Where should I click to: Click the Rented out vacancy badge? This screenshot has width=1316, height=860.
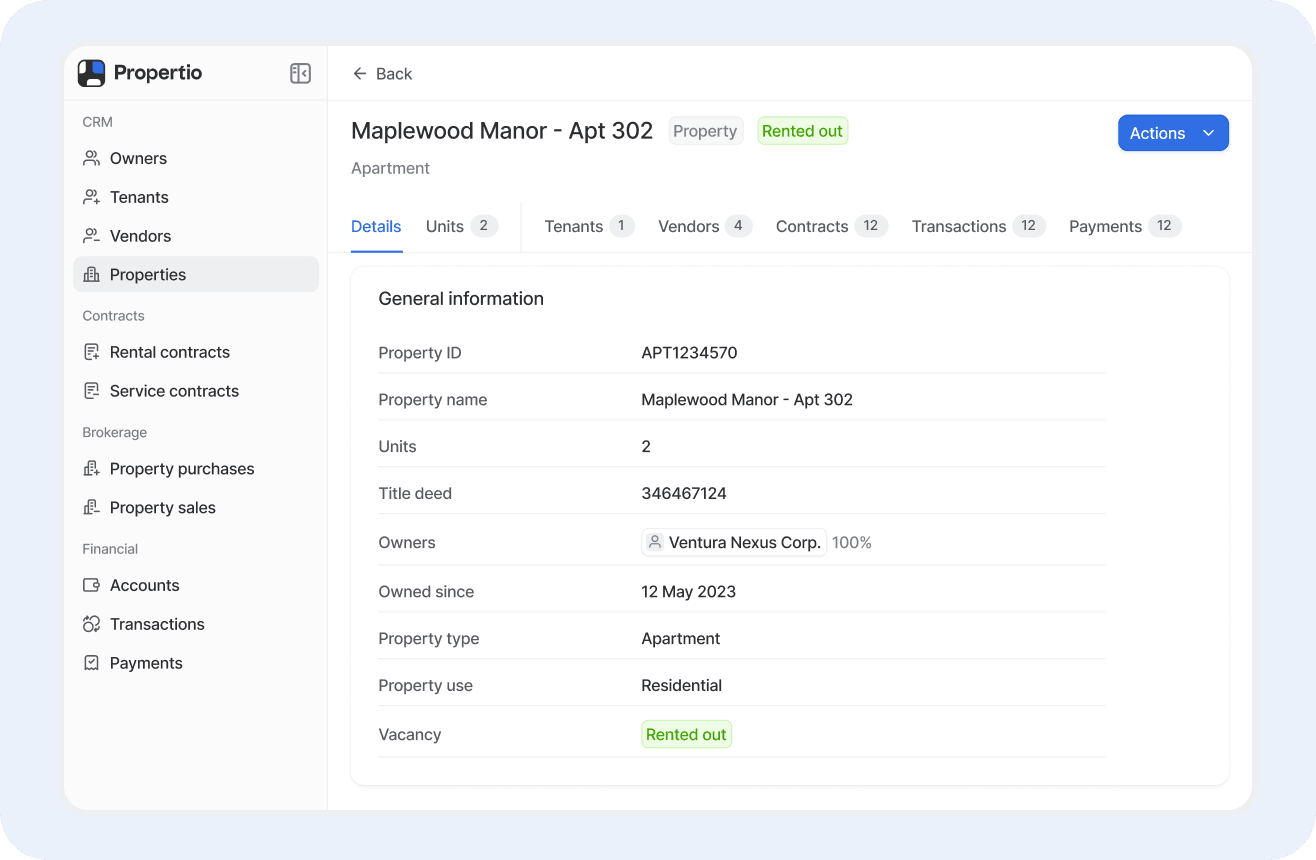(686, 734)
